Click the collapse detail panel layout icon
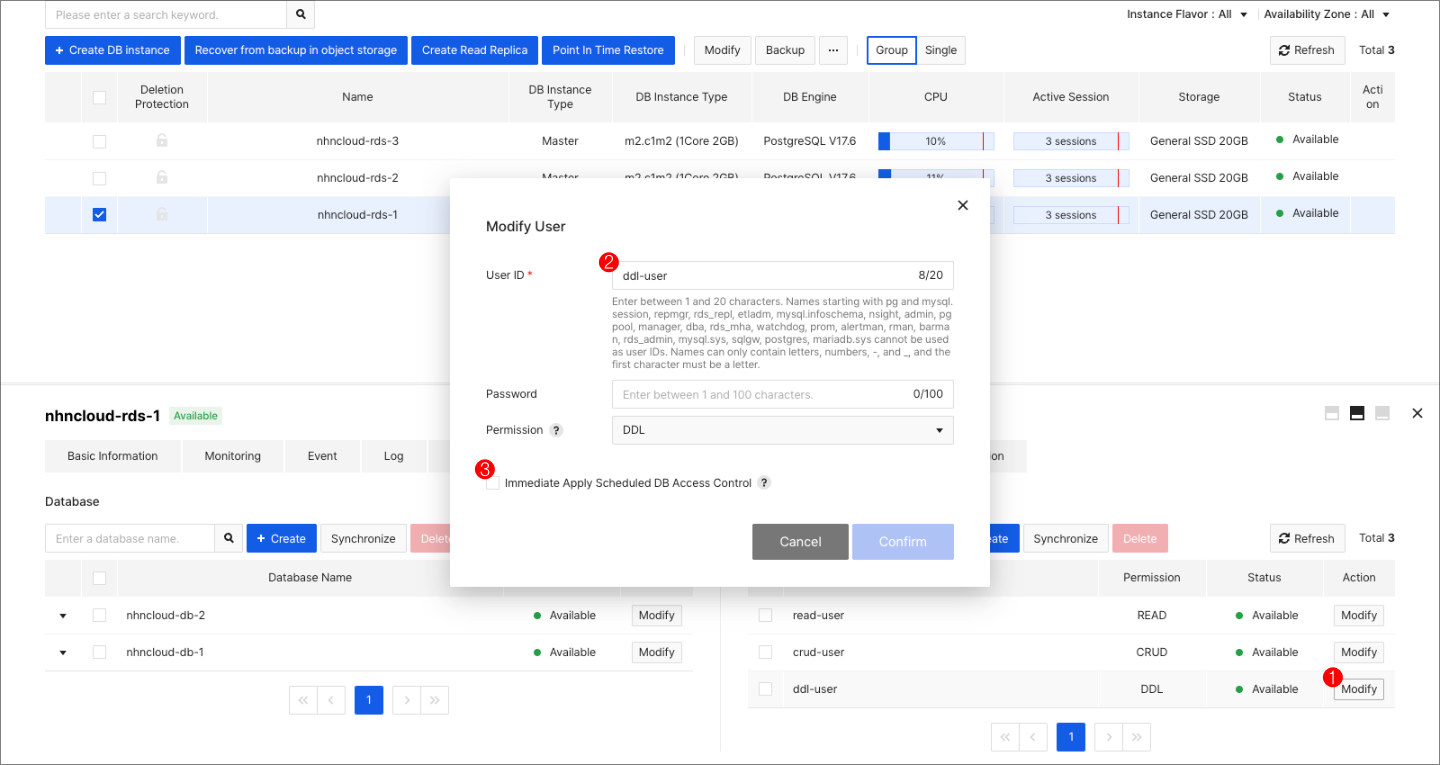 tap(1381, 412)
